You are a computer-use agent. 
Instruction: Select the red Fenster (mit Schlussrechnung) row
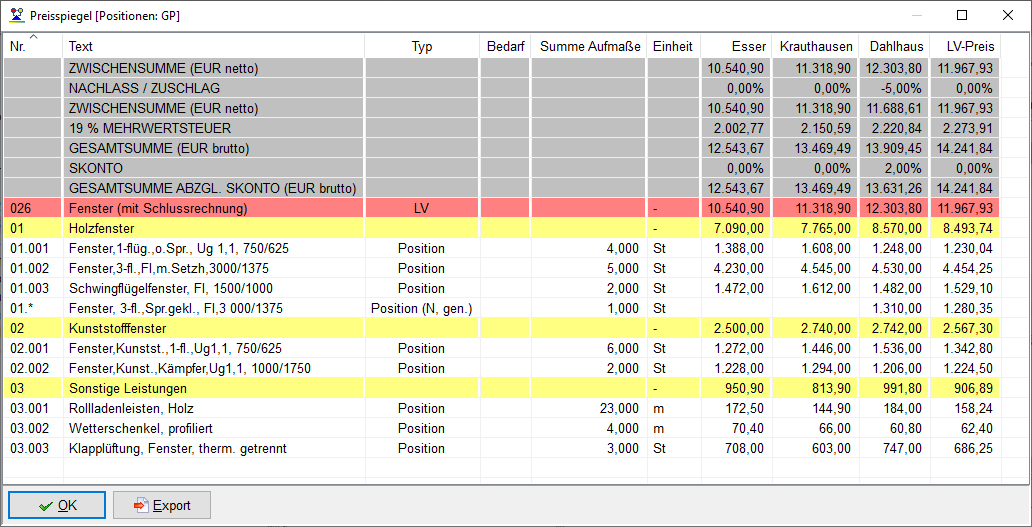[x=213, y=208]
